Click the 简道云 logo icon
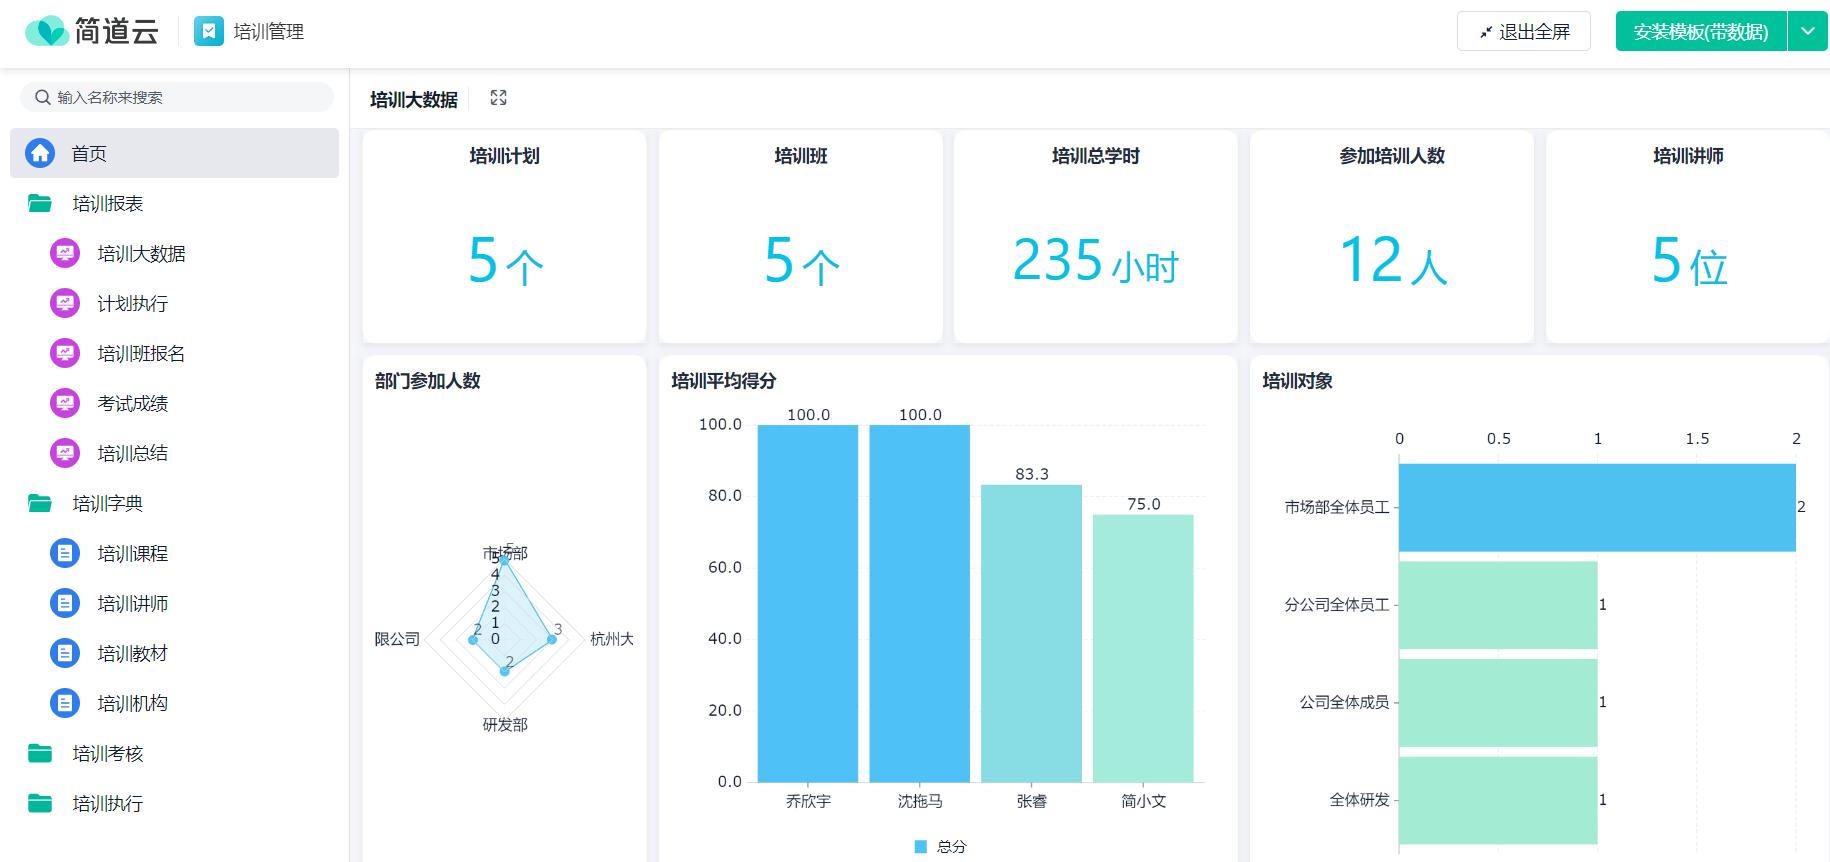The image size is (1830, 862). (x=46, y=31)
